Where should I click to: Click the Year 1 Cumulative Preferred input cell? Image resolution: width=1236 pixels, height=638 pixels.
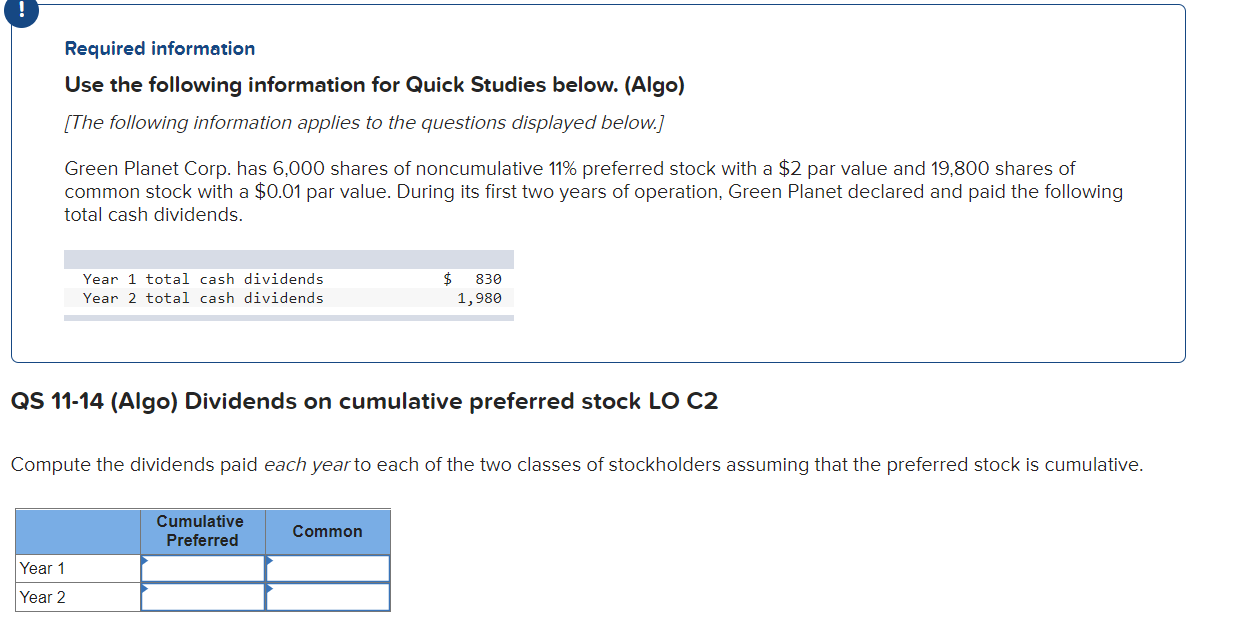[x=202, y=568]
